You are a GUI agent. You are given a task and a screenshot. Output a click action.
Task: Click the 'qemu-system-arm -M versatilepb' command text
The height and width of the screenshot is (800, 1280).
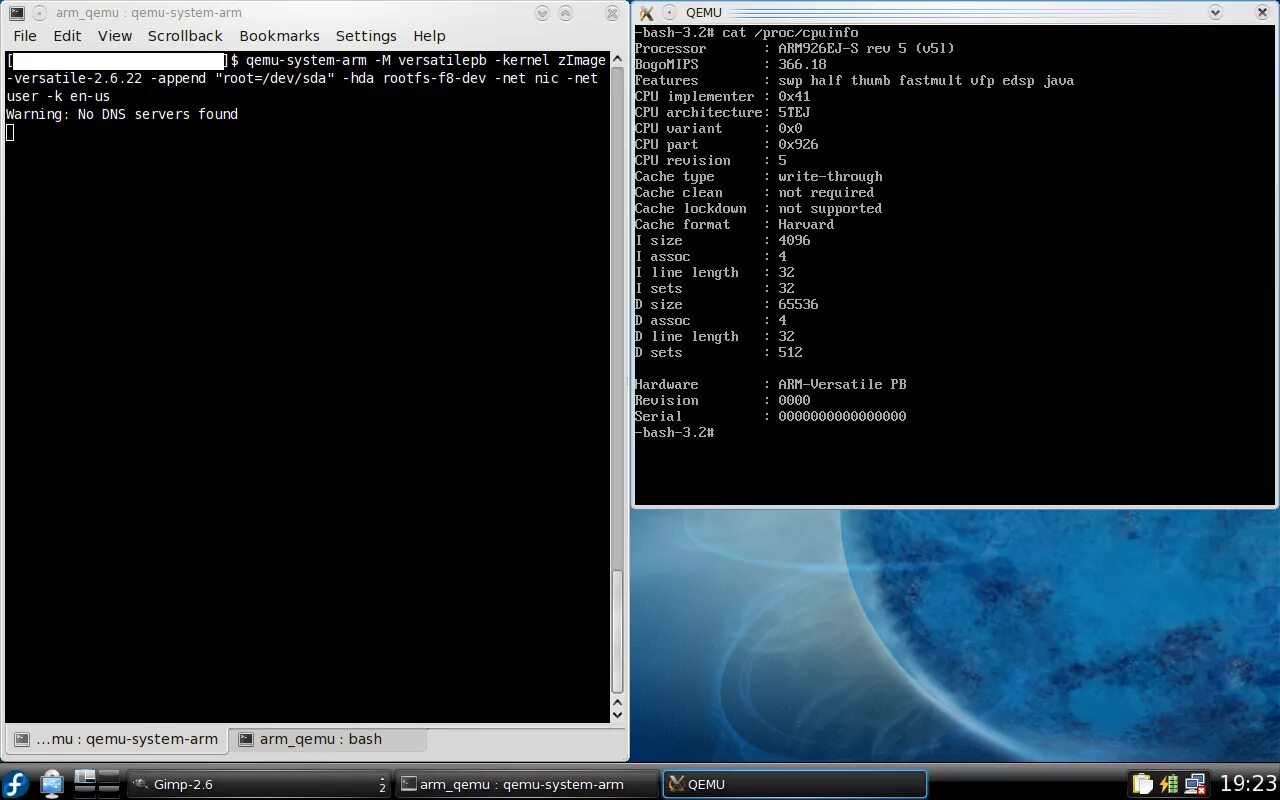click(366, 60)
